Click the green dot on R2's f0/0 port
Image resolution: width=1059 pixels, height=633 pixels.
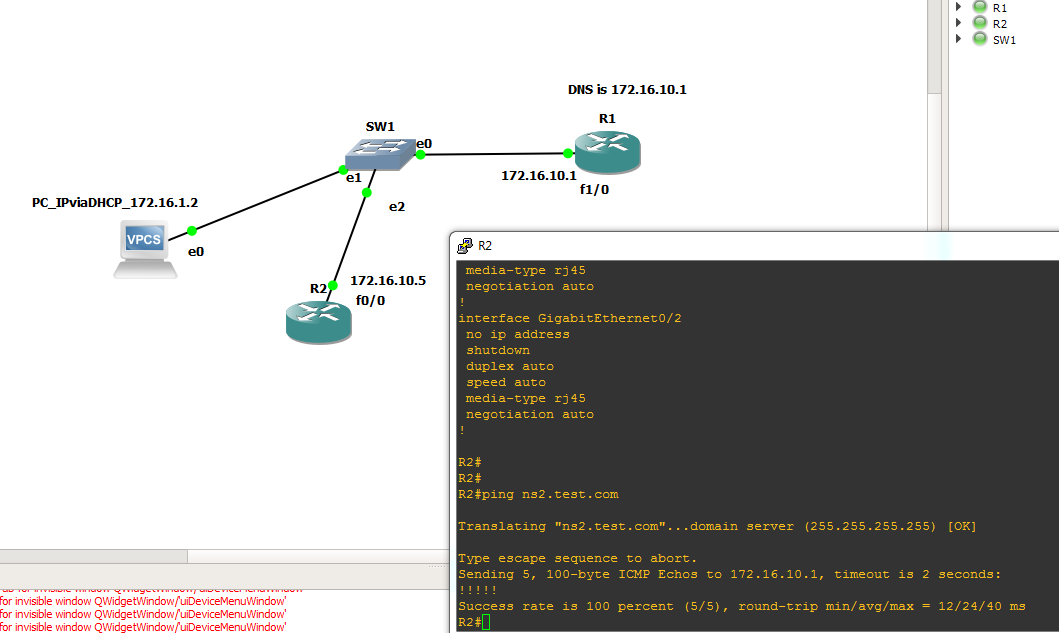331,286
